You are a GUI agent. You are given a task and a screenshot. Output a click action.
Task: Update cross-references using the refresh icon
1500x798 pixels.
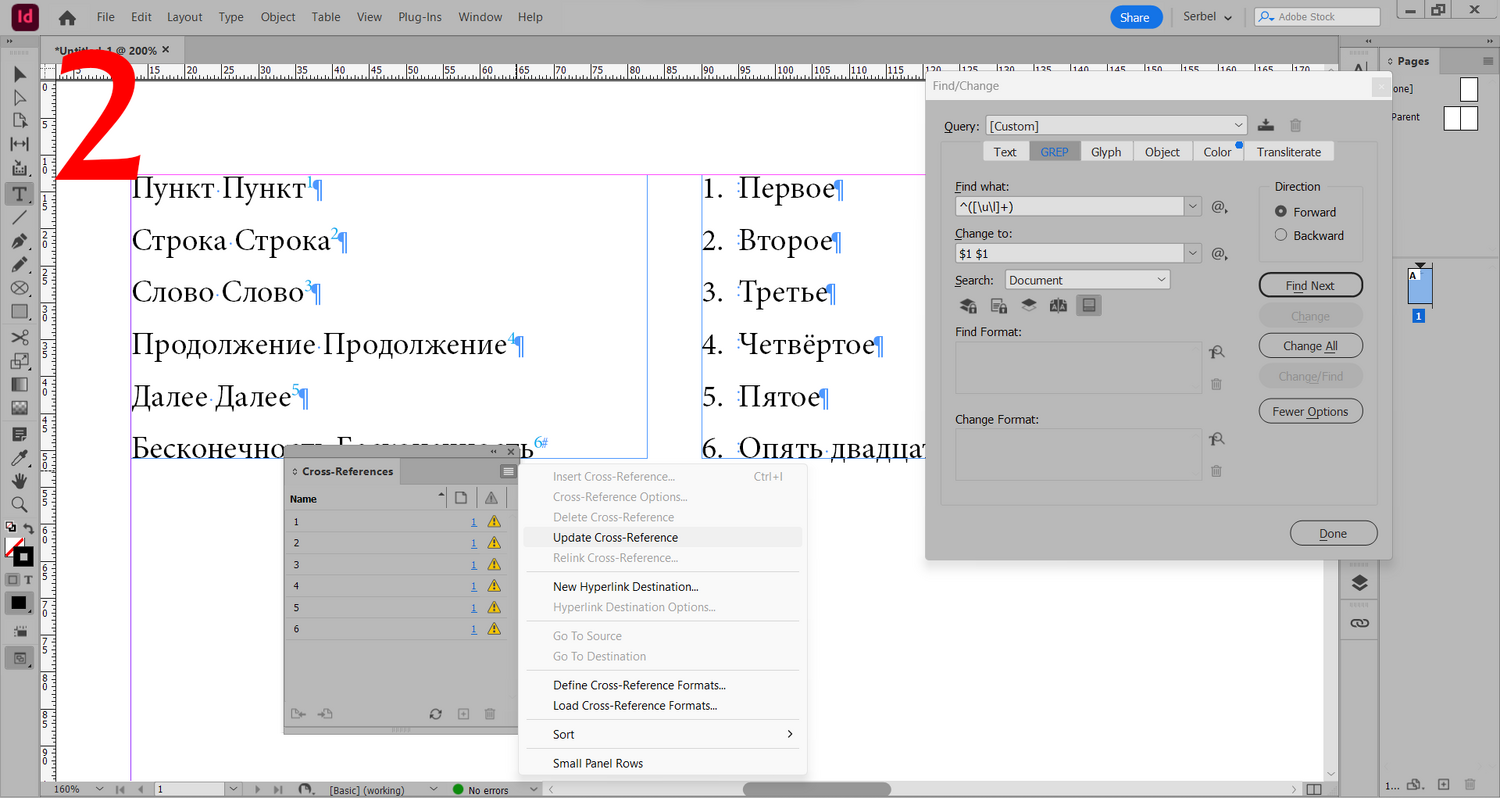[435, 714]
